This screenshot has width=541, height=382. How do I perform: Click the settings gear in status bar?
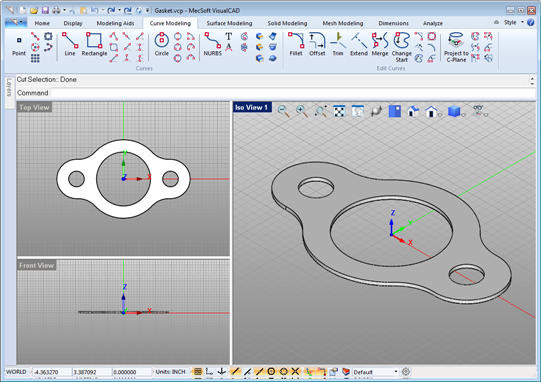point(406,372)
